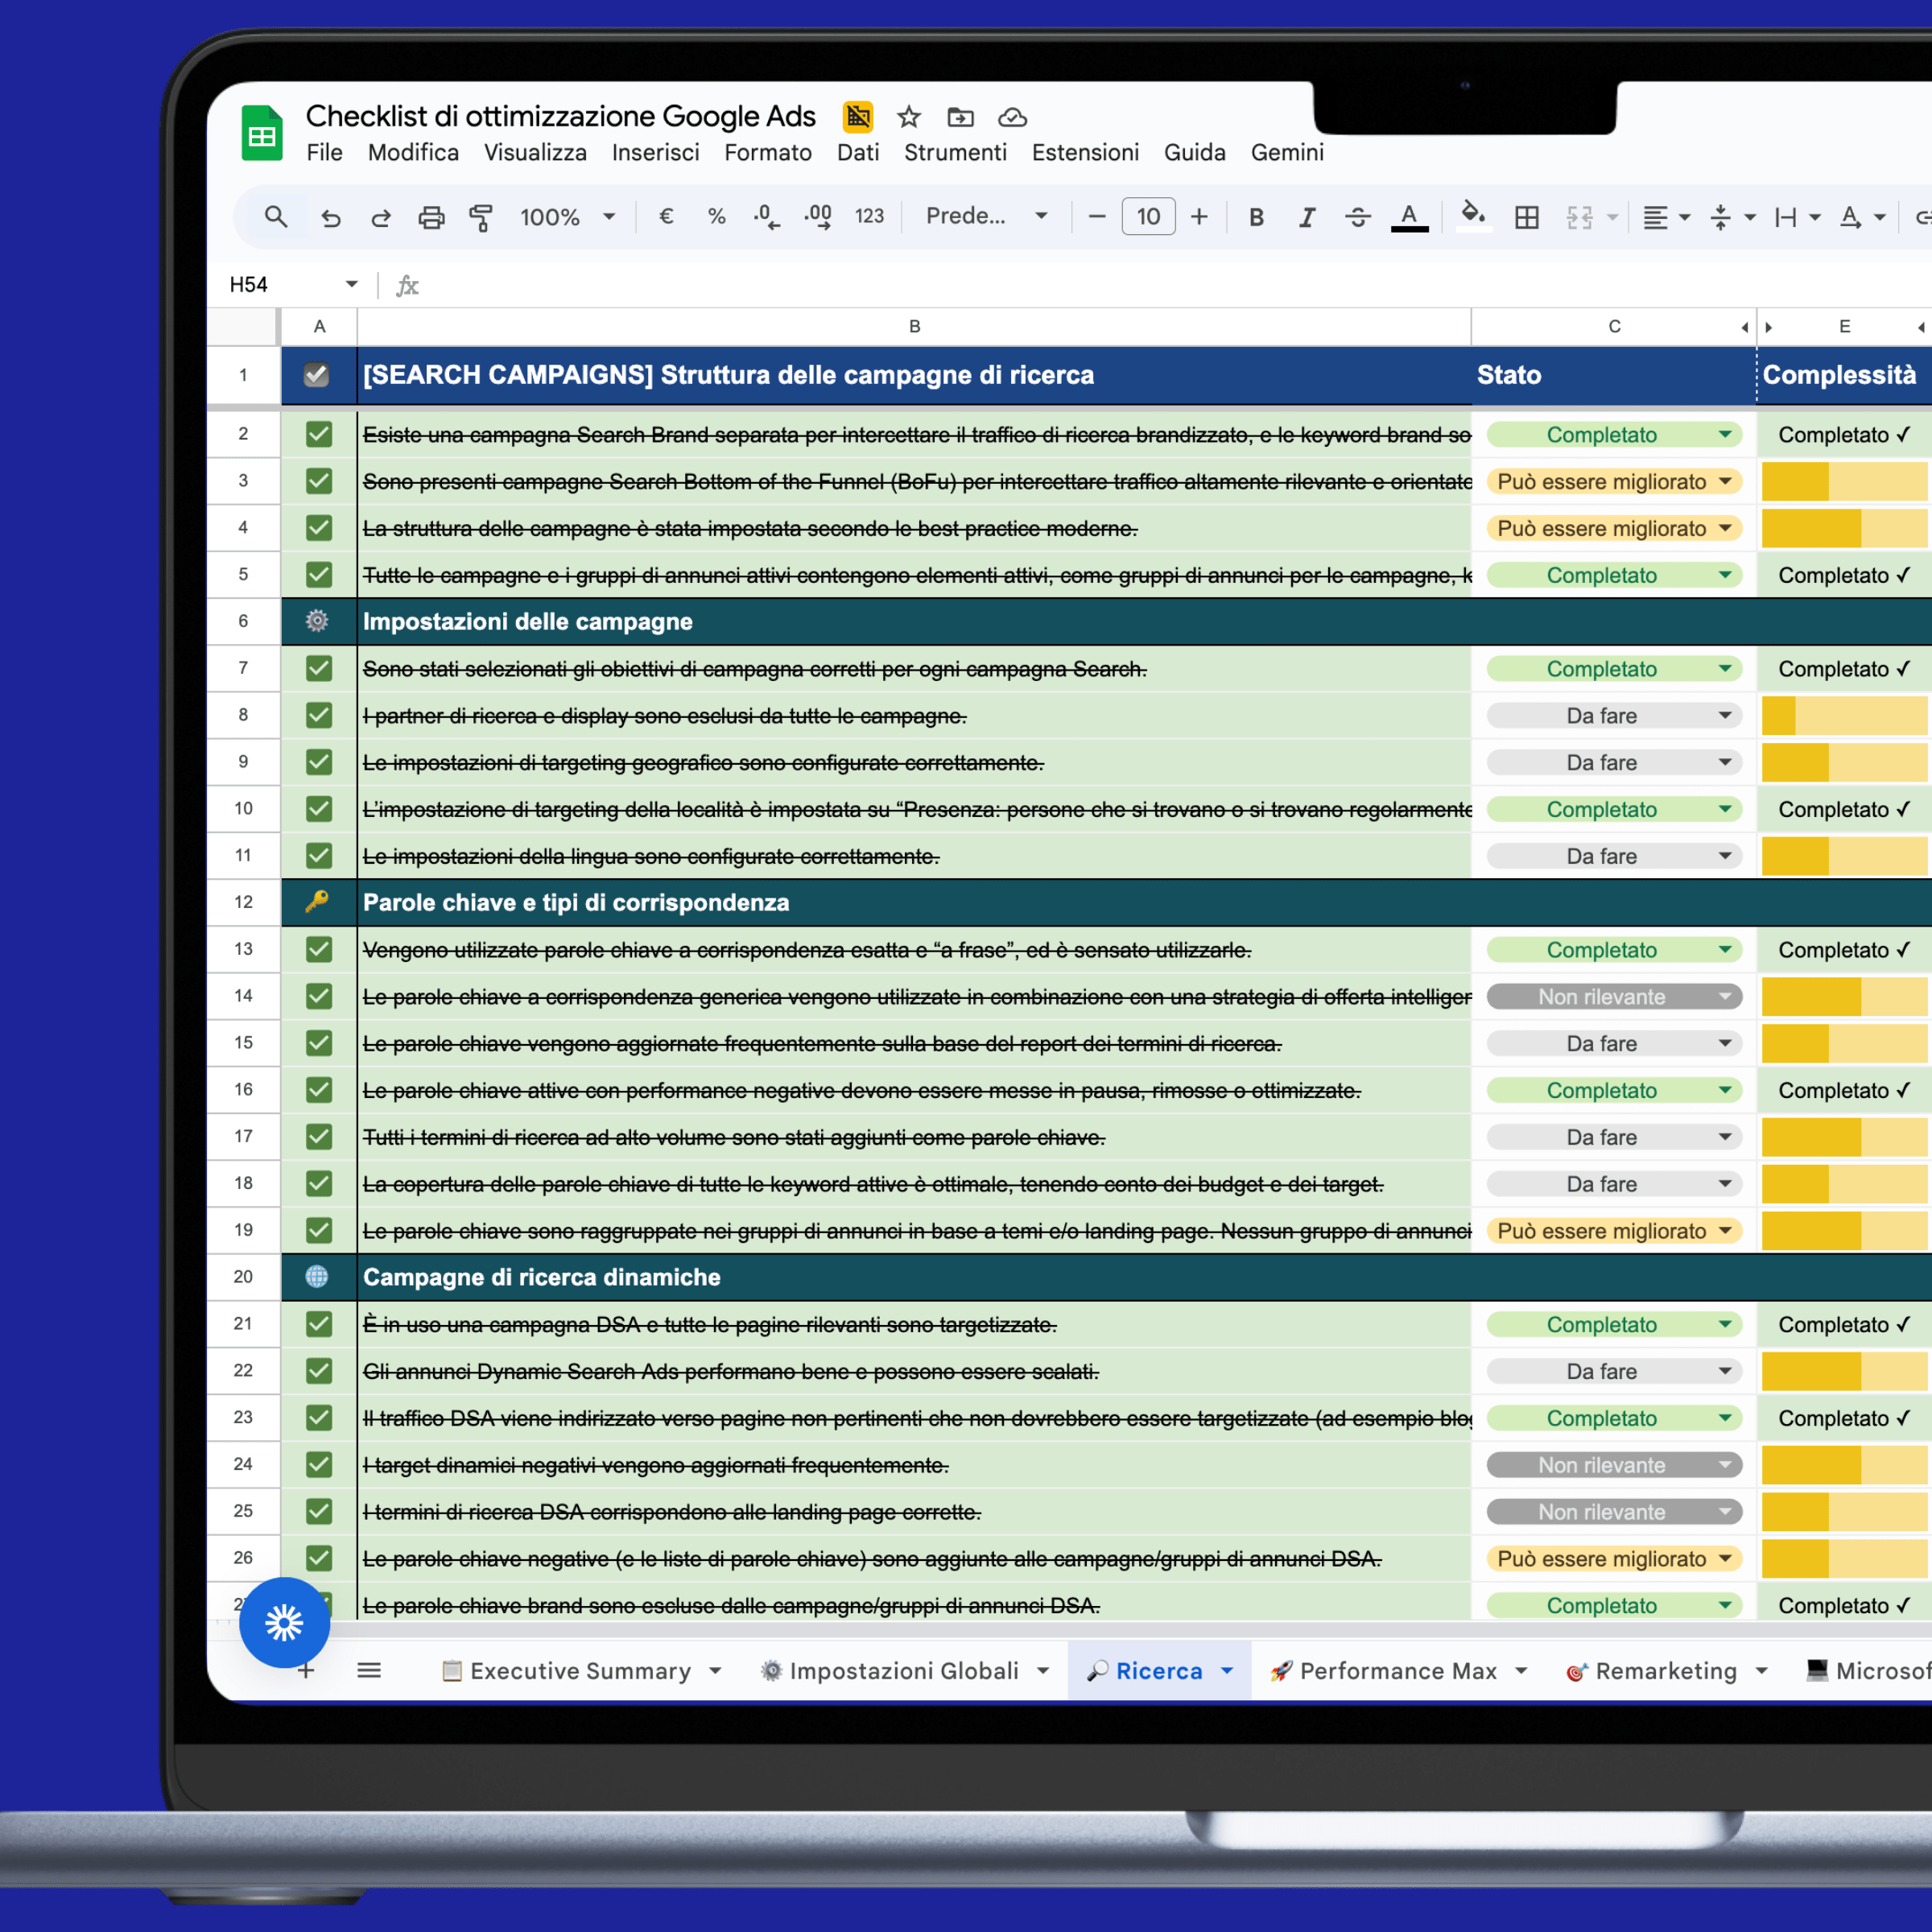
Task: Uncheck the checkbox on row 8
Action: 318,715
